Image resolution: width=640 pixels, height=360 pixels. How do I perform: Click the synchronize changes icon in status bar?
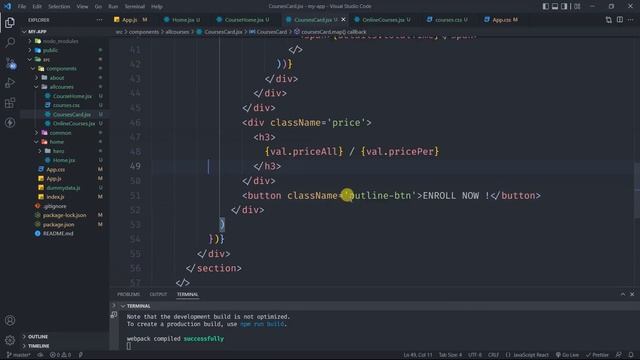click(40, 355)
